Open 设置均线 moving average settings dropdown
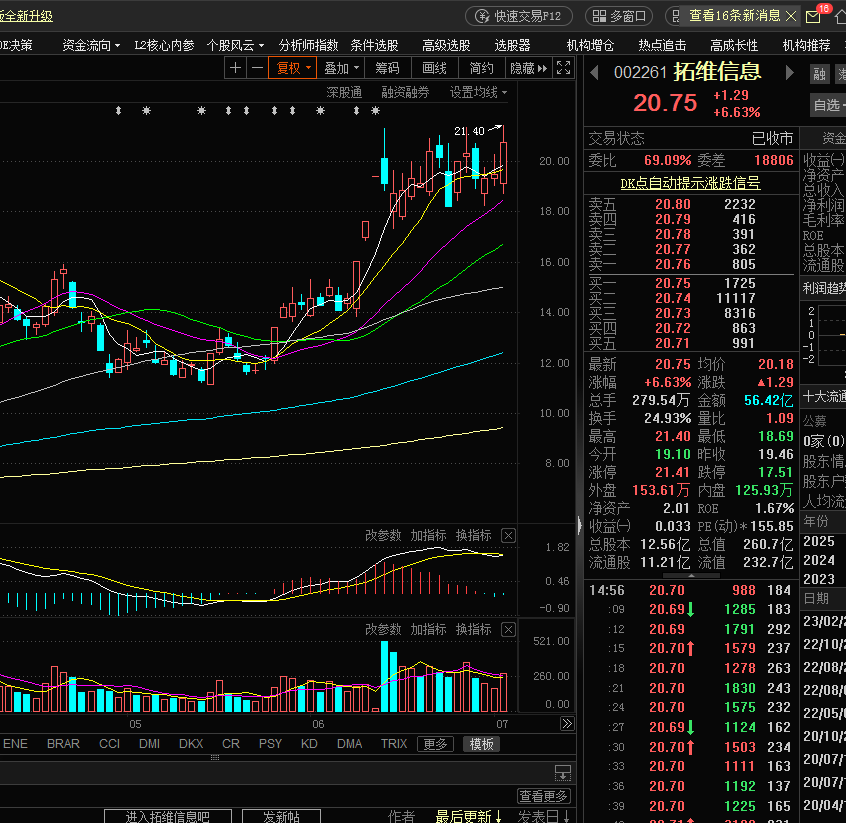846x823 pixels. [x=478, y=92]
